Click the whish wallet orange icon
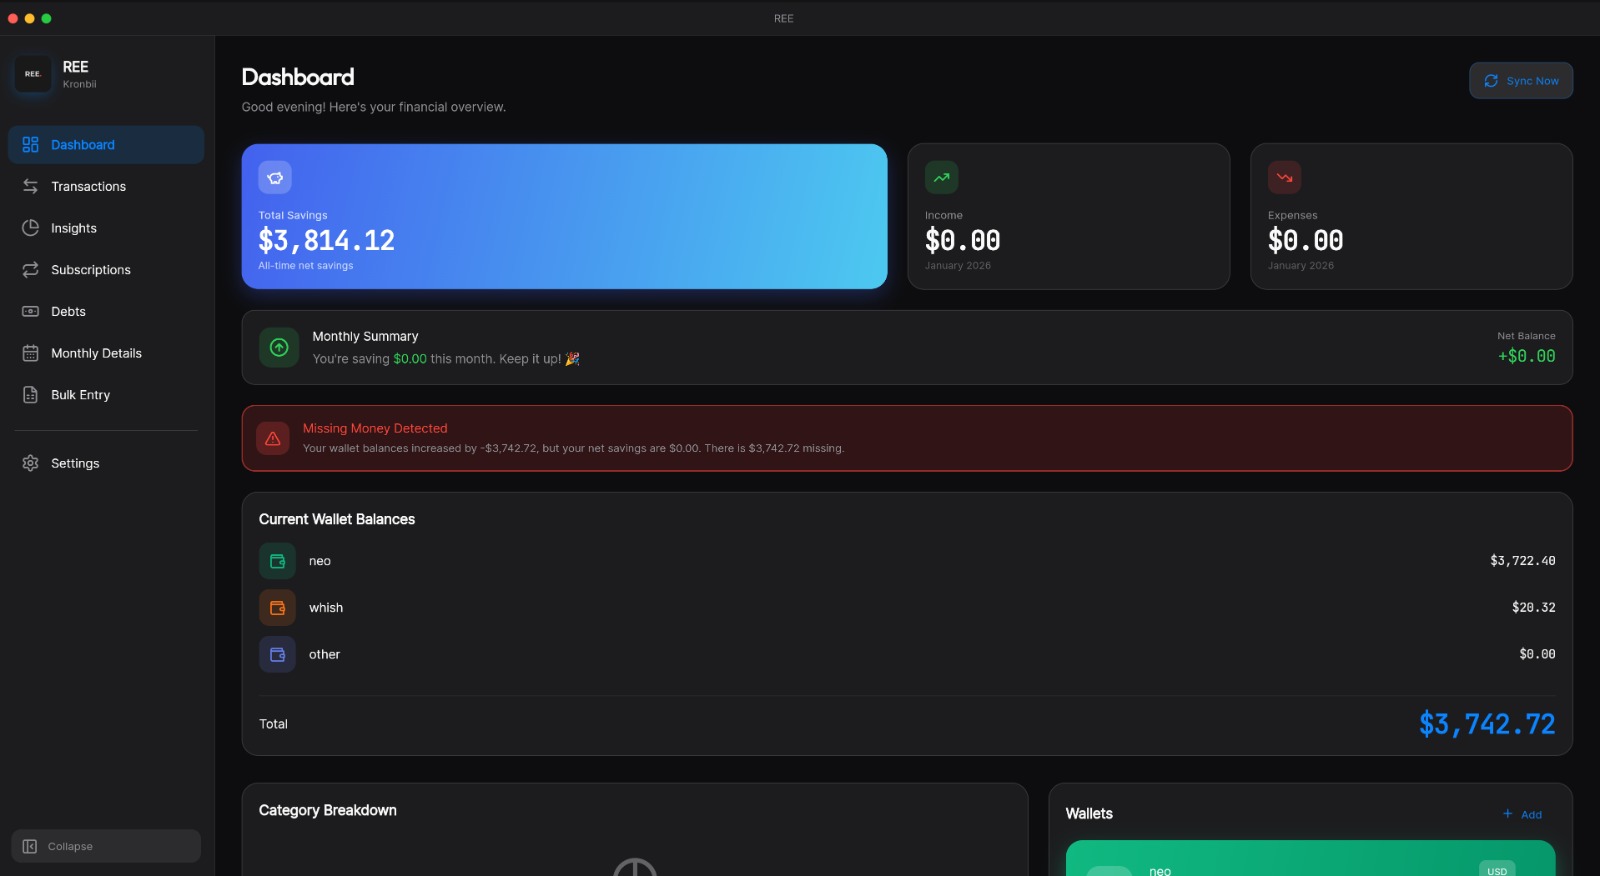This screenshot has height=876, width=1600. [277, 607]
